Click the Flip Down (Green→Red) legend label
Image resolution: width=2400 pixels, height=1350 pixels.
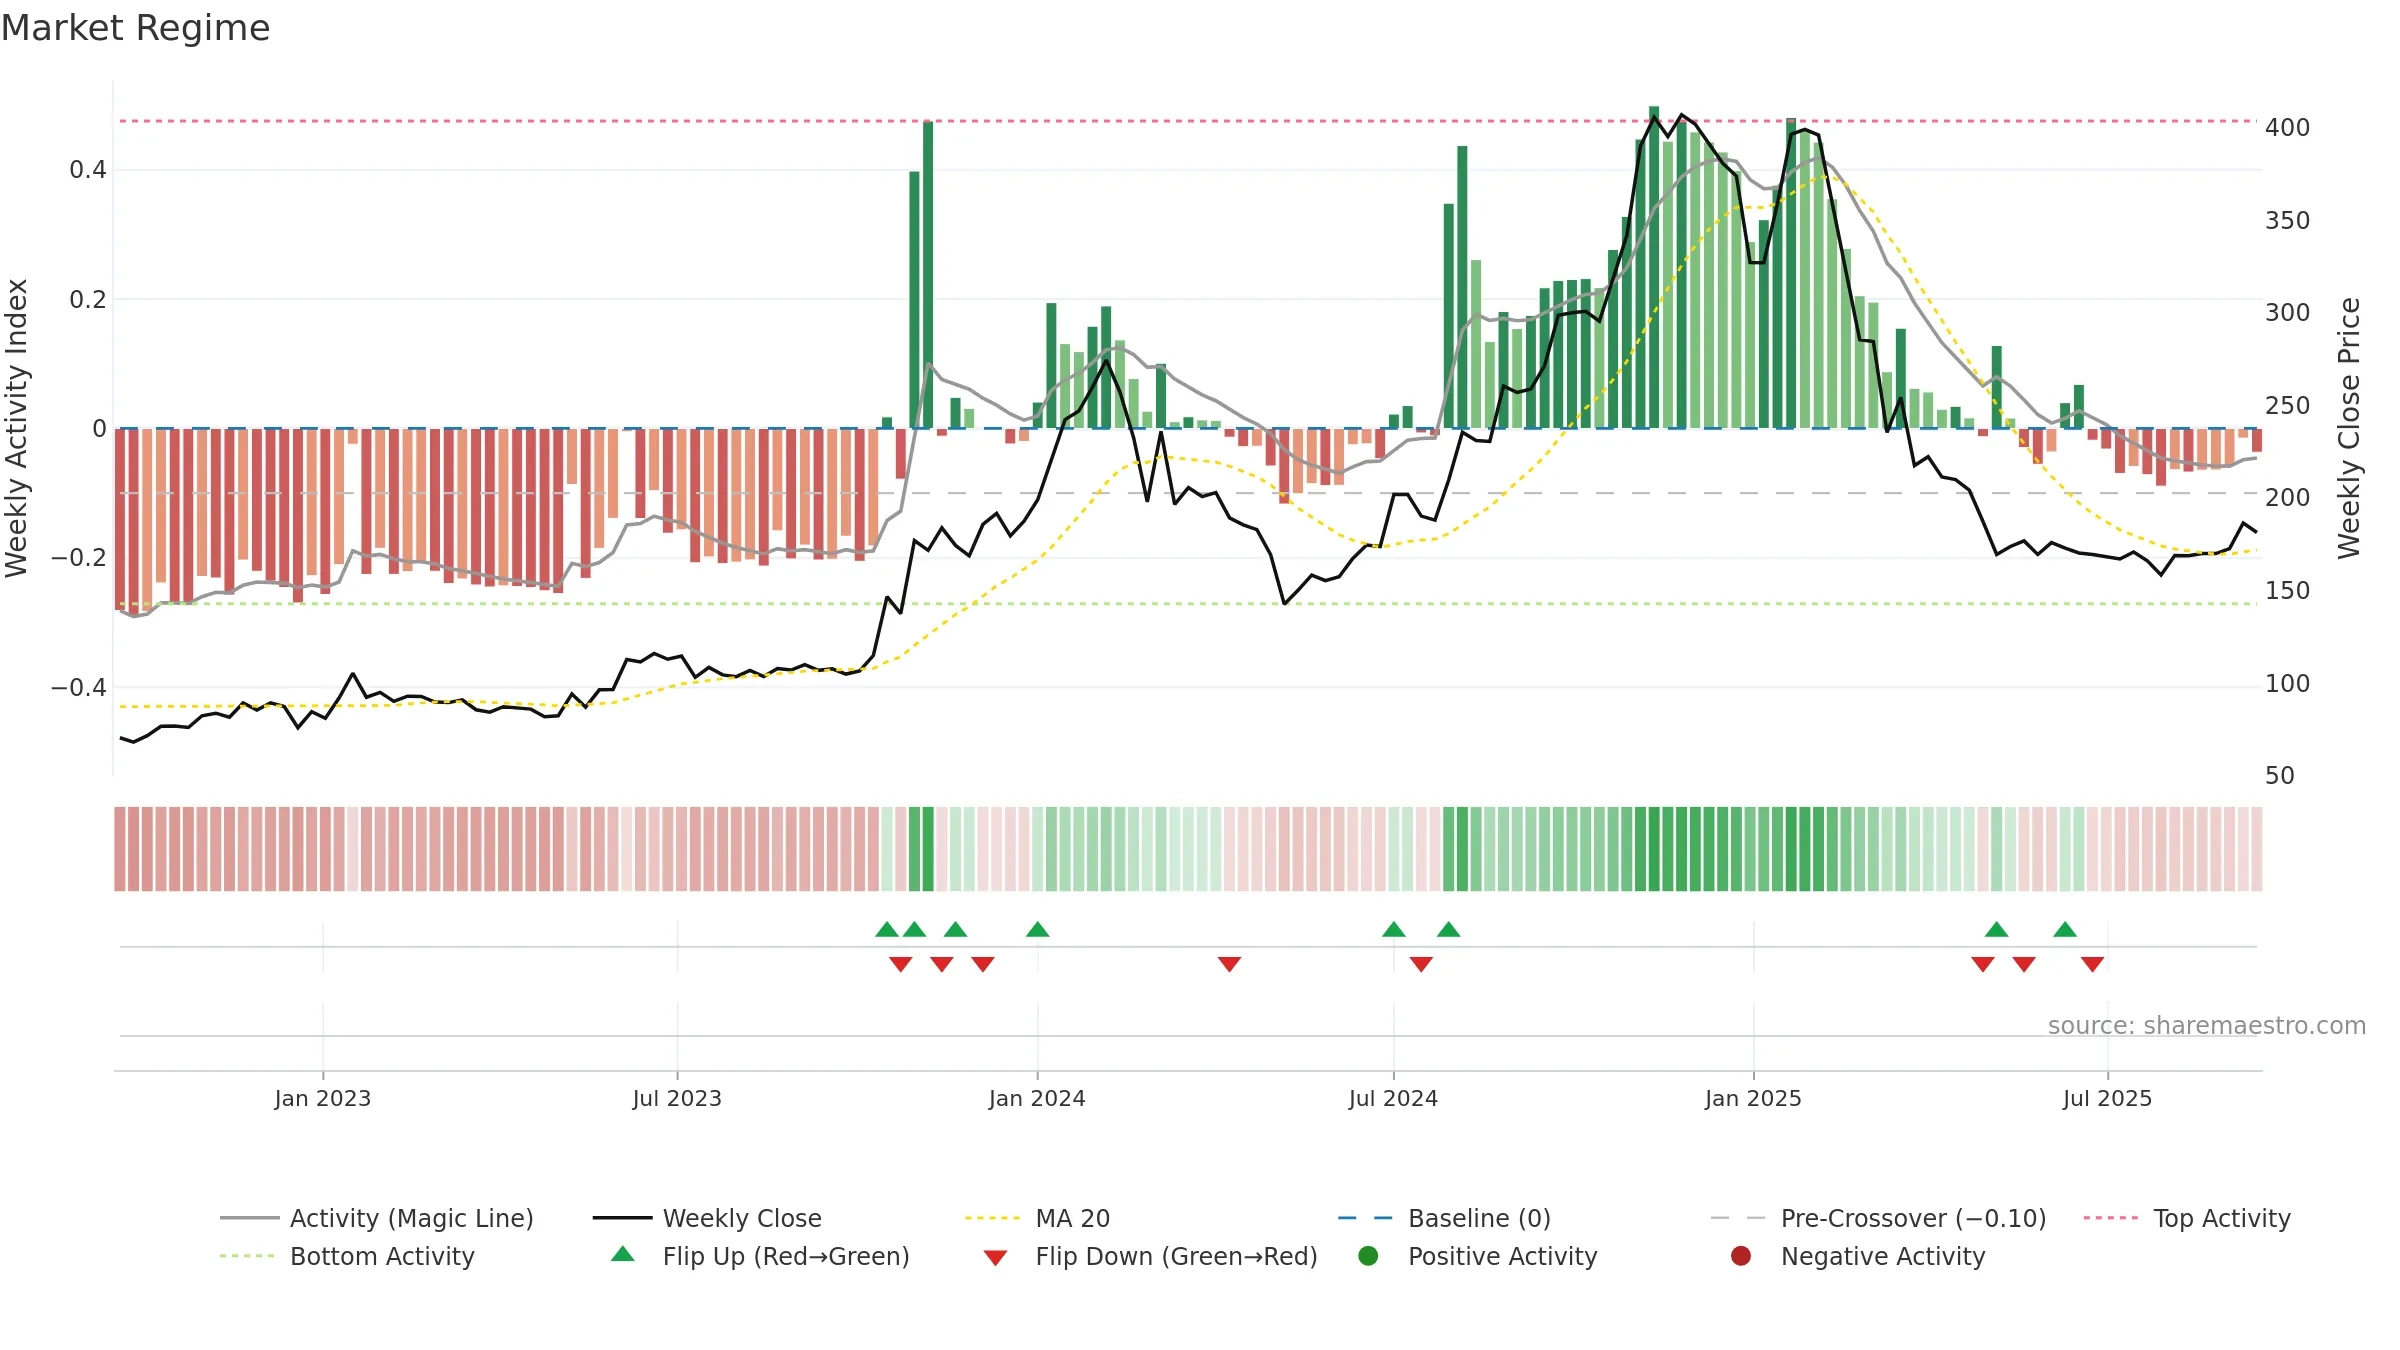tap(1176, 1256)
